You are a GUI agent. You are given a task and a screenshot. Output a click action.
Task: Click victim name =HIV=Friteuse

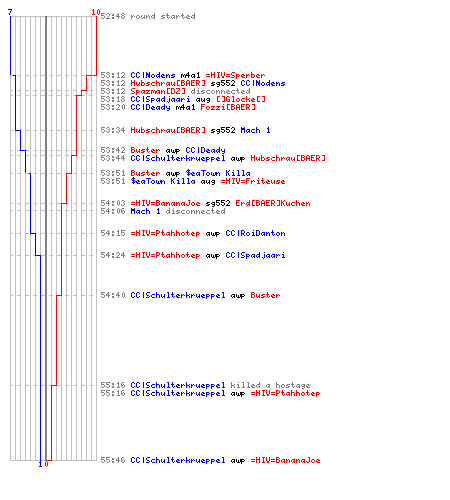coord(253,181)
